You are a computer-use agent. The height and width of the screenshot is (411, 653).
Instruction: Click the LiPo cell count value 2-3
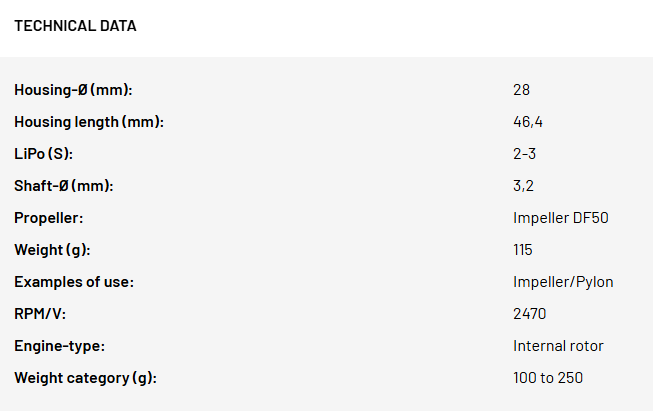(524, 154)
